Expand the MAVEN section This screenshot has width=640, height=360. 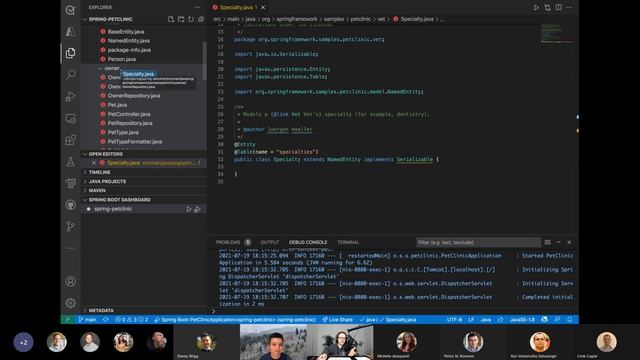(94, 191)
